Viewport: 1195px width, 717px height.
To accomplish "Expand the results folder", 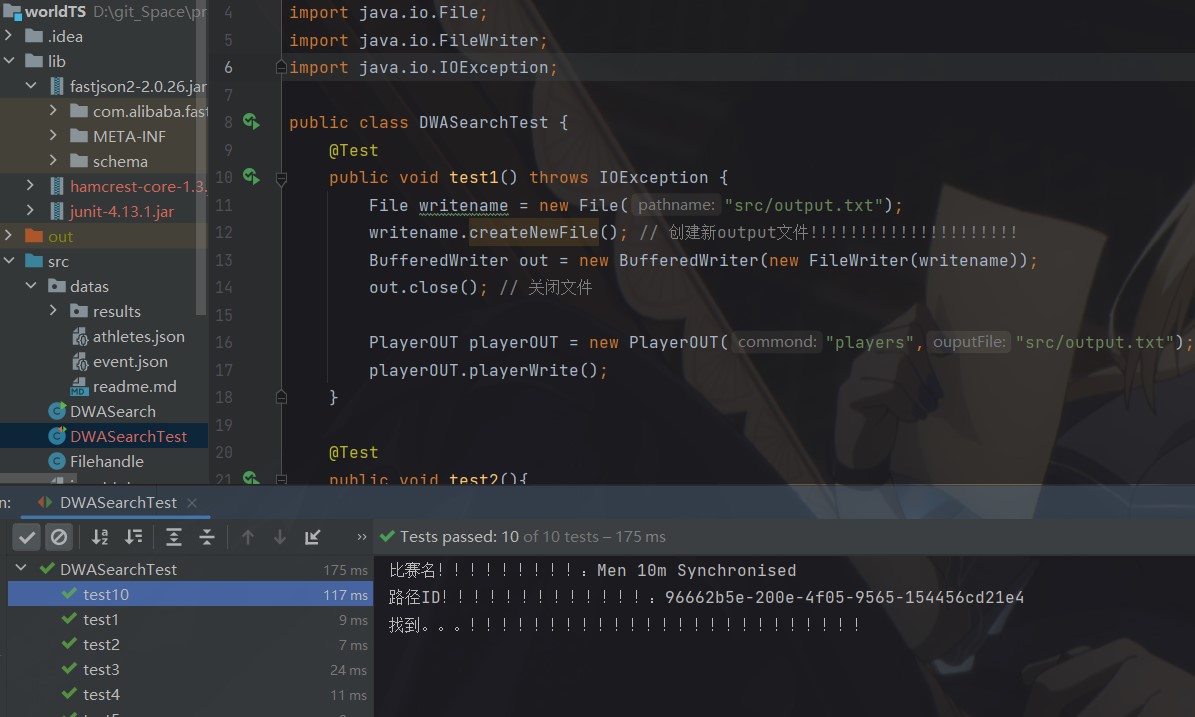I will (53, 311).
